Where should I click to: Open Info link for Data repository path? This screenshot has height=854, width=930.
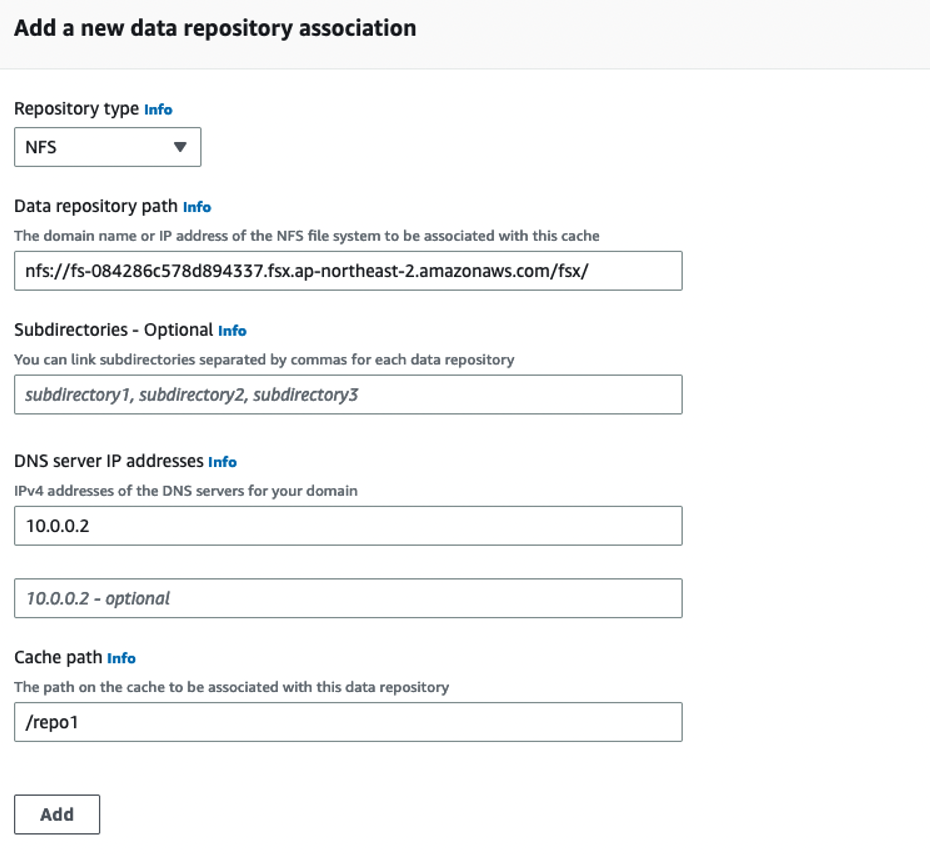point(197,207)
